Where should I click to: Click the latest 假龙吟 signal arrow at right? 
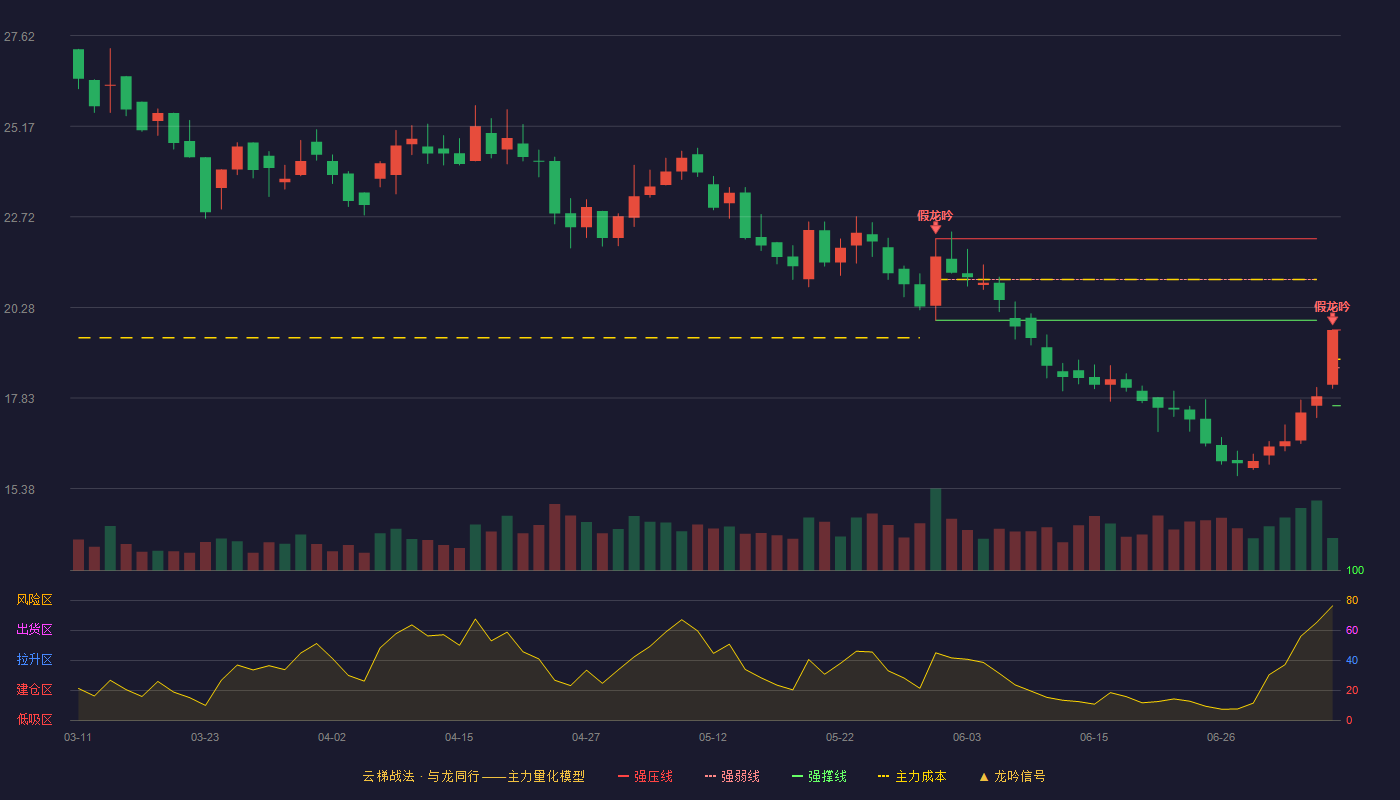(1332, 319)
